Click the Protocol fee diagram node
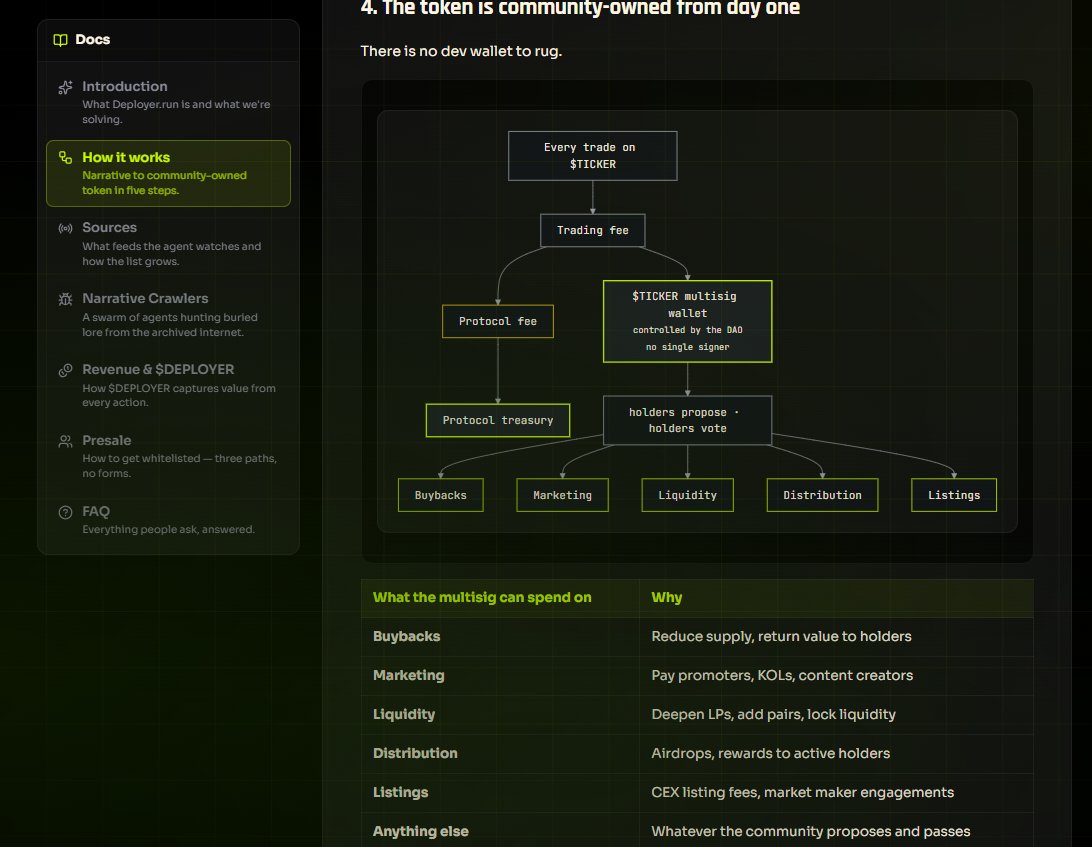1092x847 pixels. pyautogui.click(x=498, y=321)
